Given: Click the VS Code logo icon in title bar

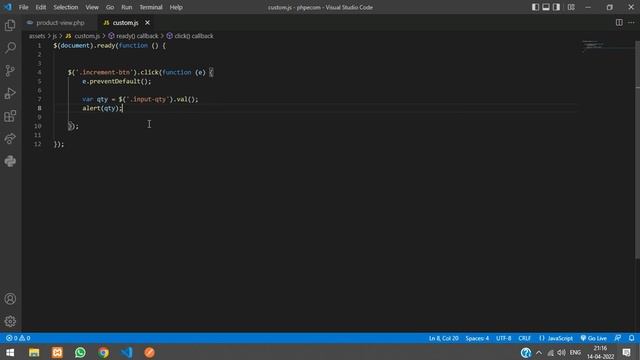Looking at the screenshot, I should click(8, 7).
